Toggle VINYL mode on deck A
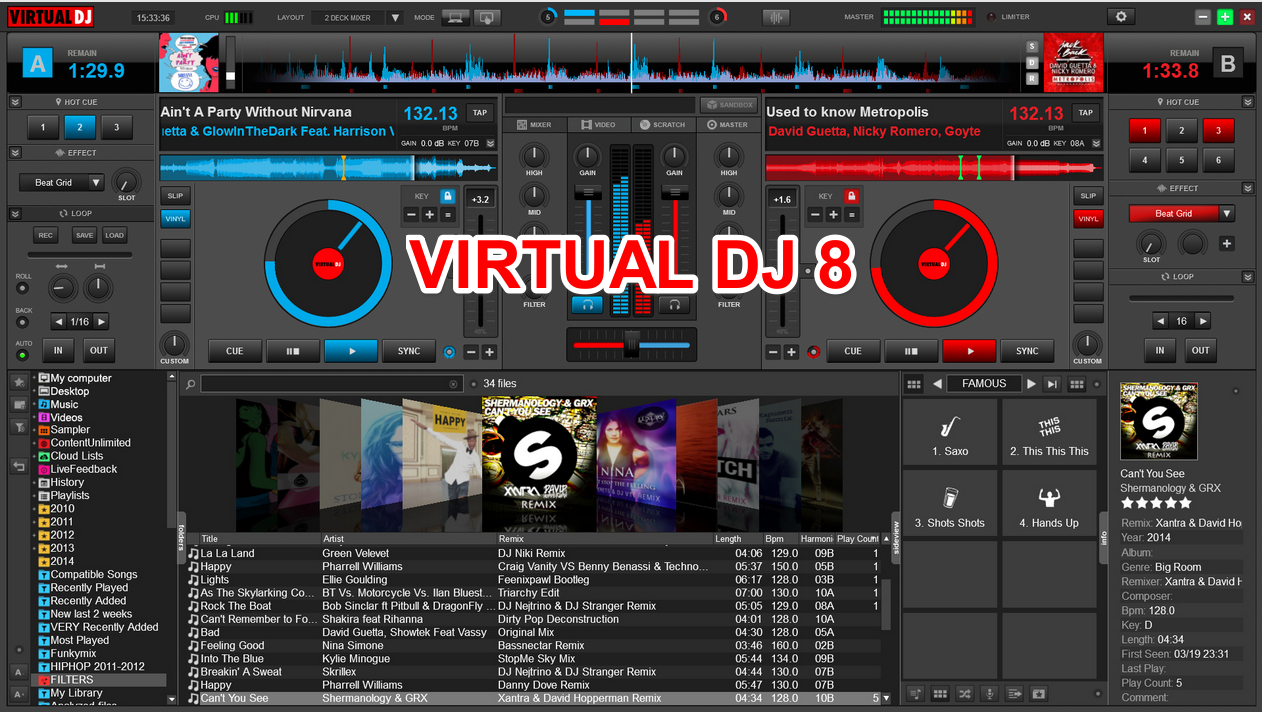 pos(175,218)
